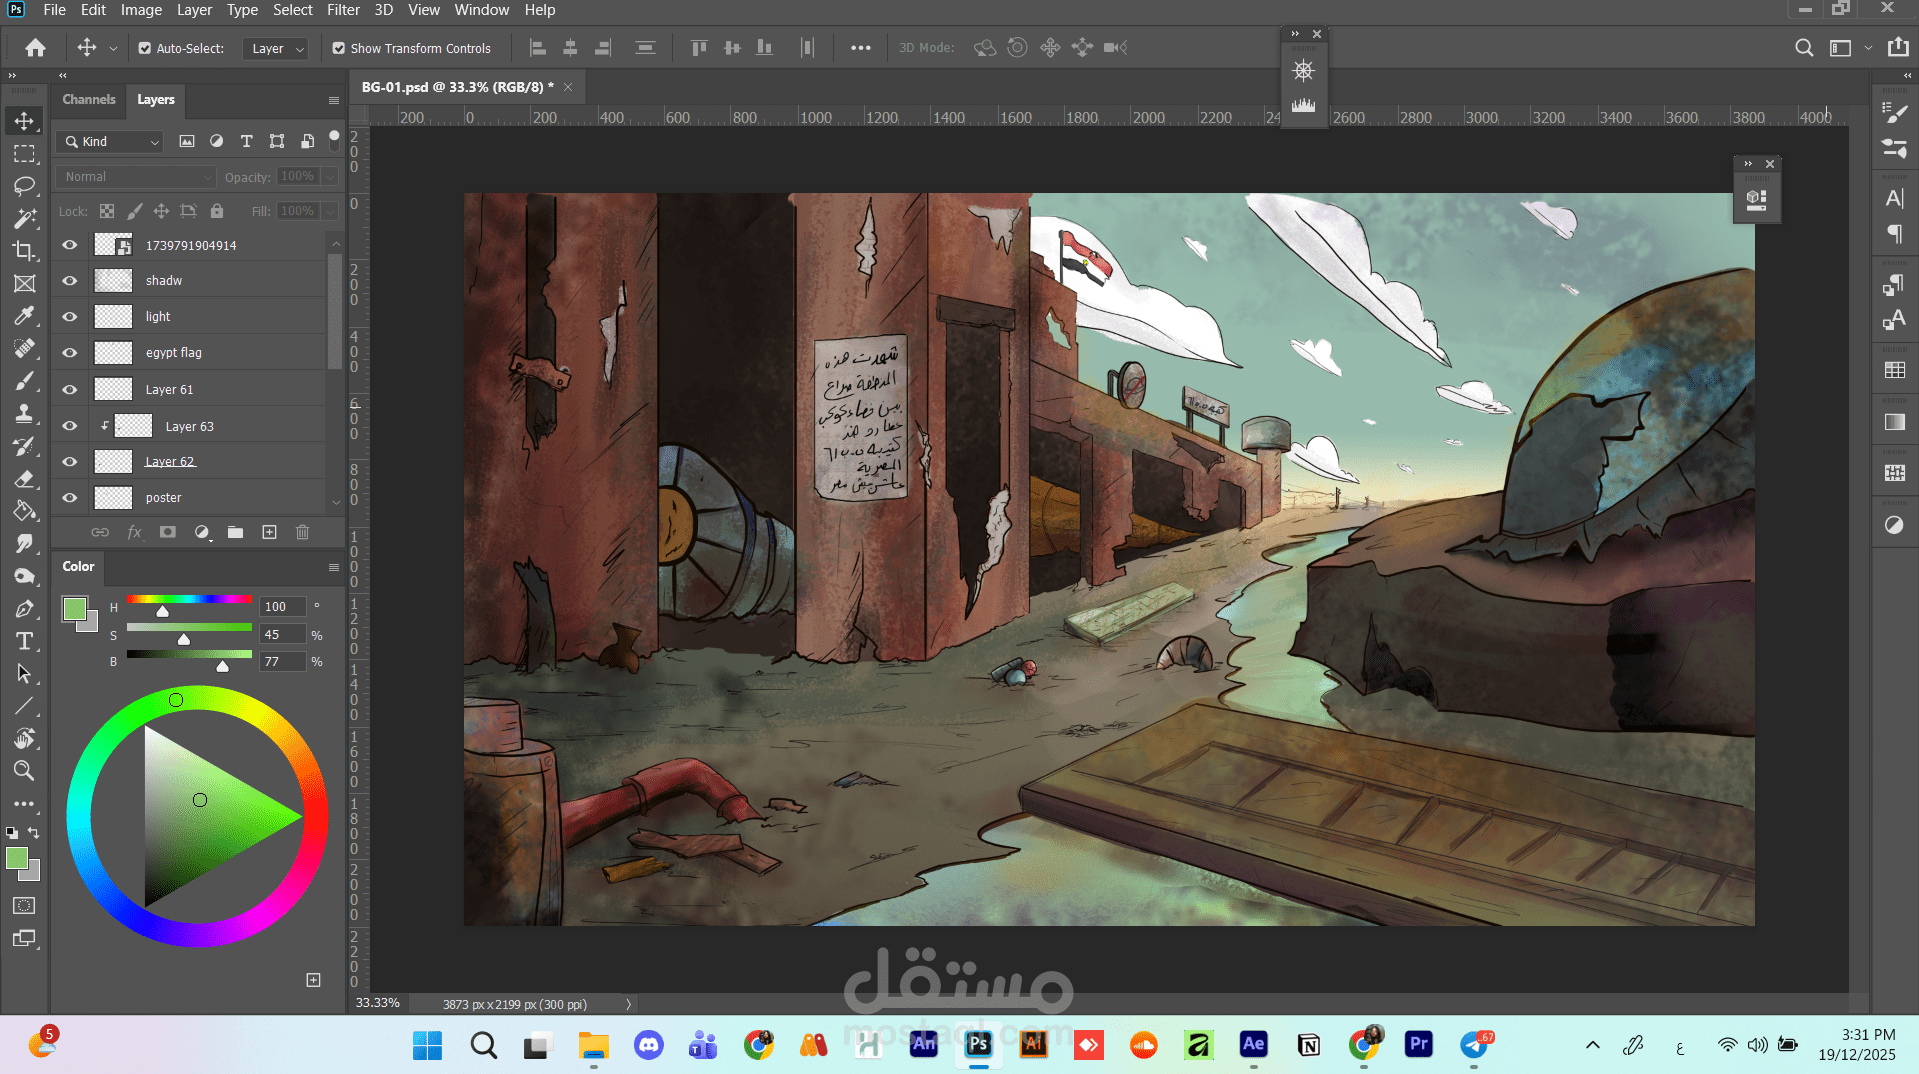
Task: Open the Filter menu
Action: (x=343, y=10)
